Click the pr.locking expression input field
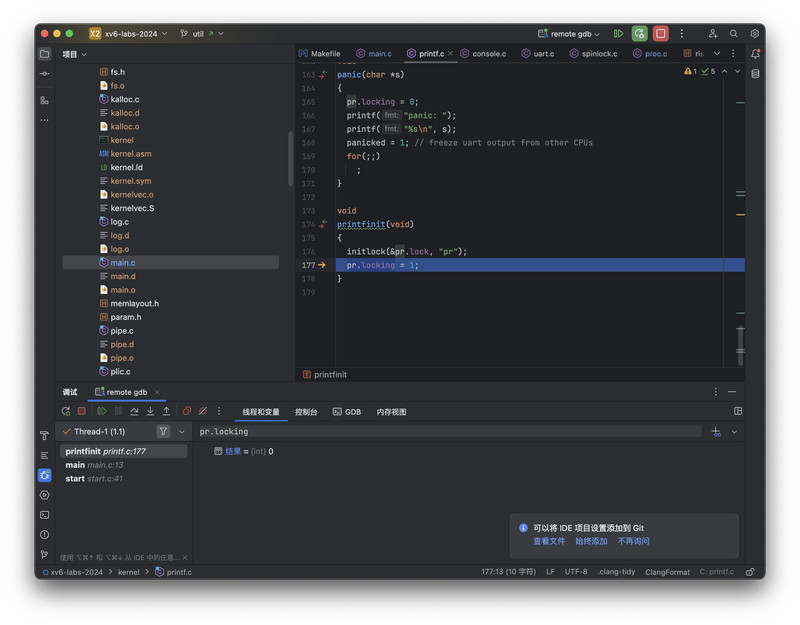 click(449, 432)
